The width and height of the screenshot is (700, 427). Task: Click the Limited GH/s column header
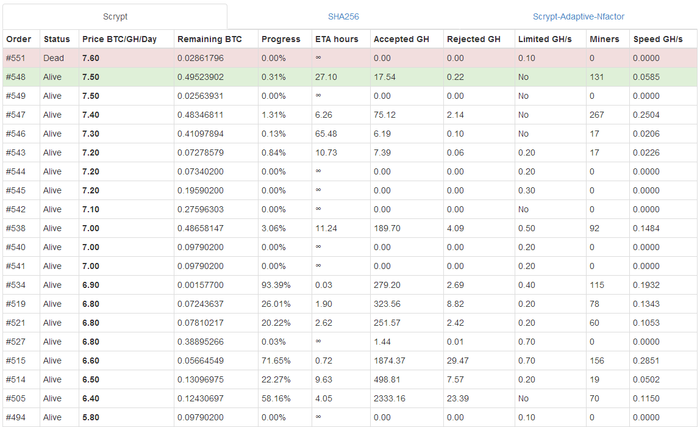(x=545, y=39)
